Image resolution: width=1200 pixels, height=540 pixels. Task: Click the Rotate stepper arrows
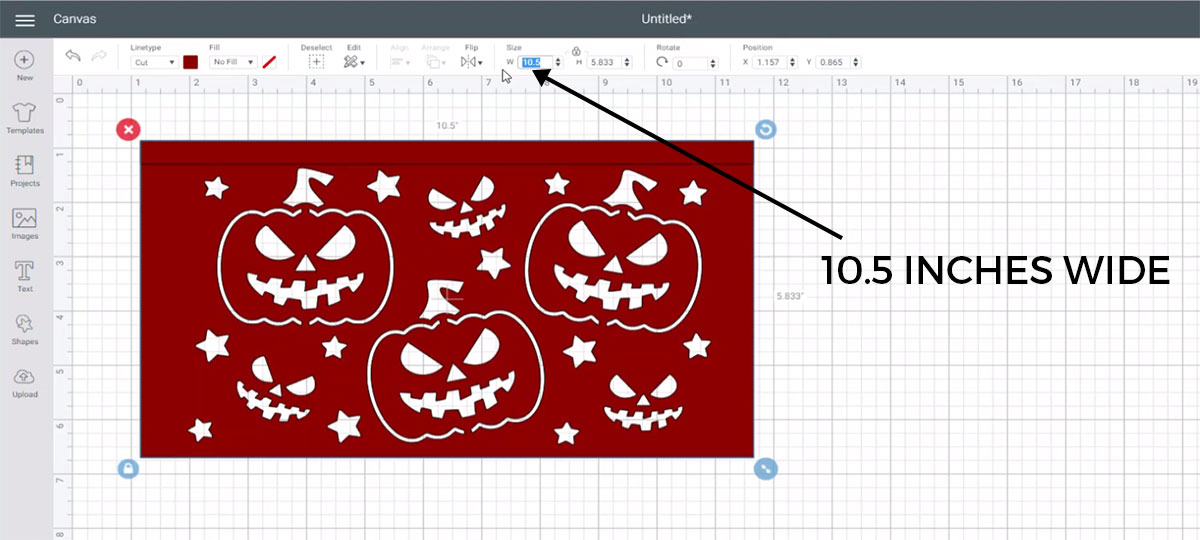(711, 63)
